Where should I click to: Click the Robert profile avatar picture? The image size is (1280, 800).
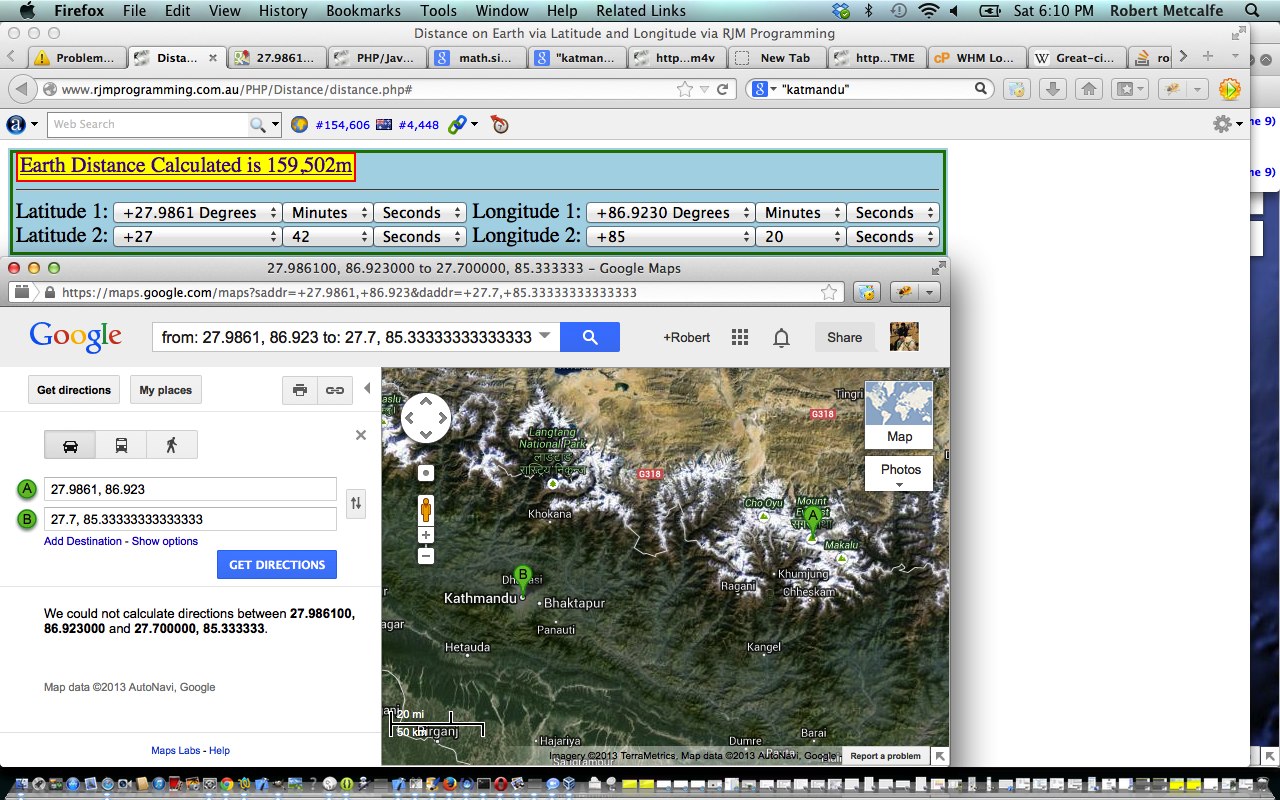(904, 337)
